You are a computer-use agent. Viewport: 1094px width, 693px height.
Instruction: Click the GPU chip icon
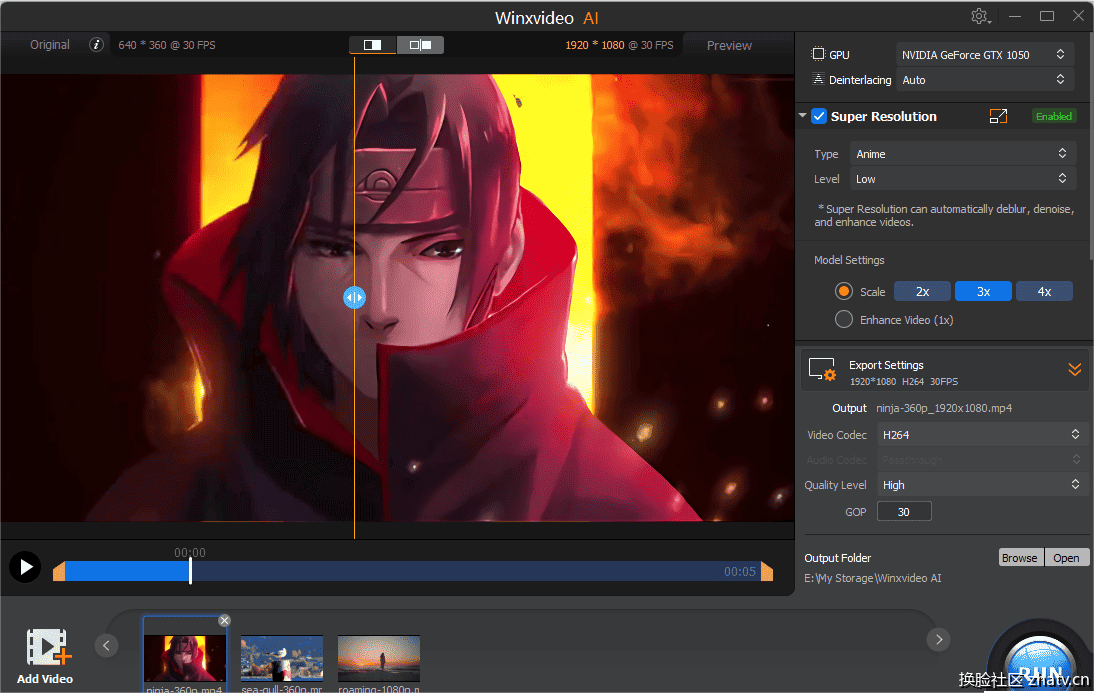click(x=818, y=54)
